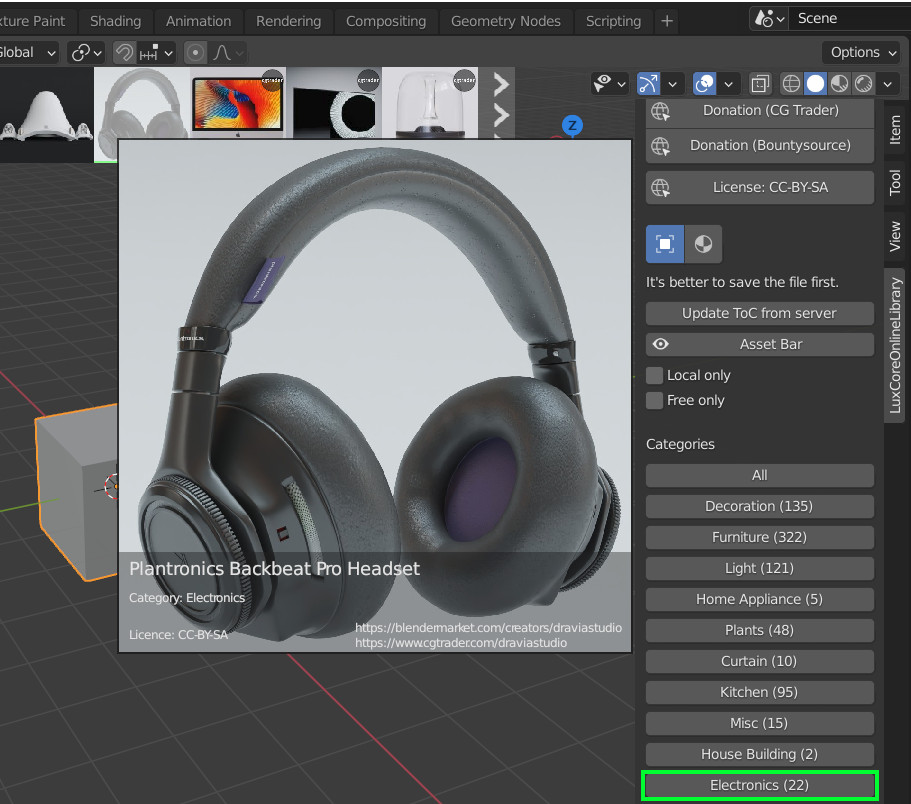This screenshot has height=804, width=911.
Task: Open the Options dropdown
Action: [x=855, y=52]
